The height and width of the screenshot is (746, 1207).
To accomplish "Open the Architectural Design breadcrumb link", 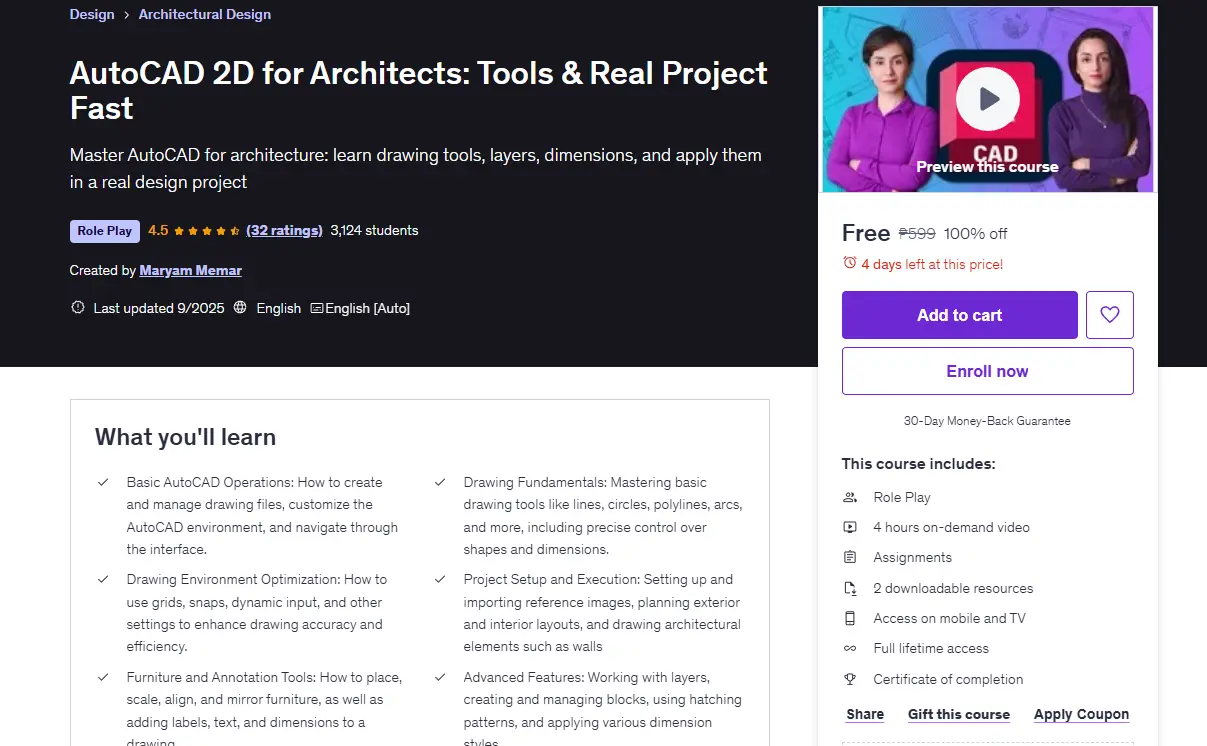I will 205,14.
